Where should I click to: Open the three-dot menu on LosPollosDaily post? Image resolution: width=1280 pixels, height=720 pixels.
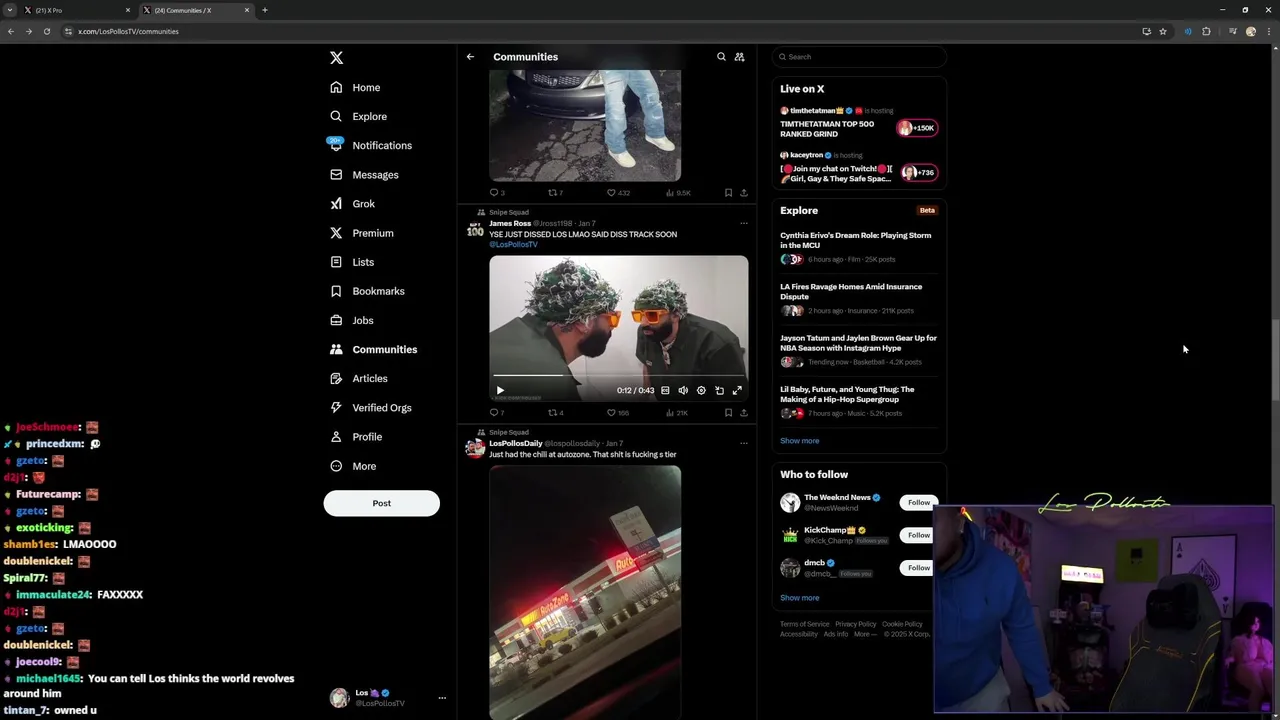pyautogui.click(x=743, y=443)
